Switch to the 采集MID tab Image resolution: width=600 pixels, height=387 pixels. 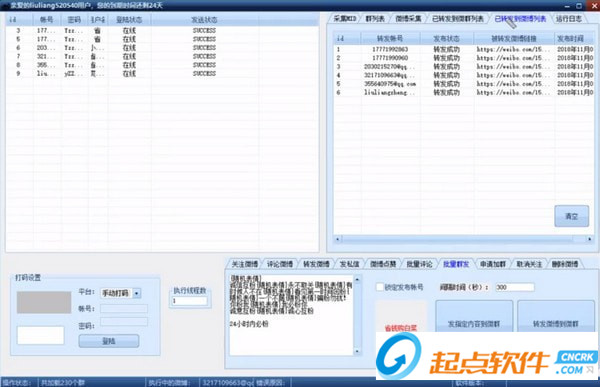click(x=344, y=19)
